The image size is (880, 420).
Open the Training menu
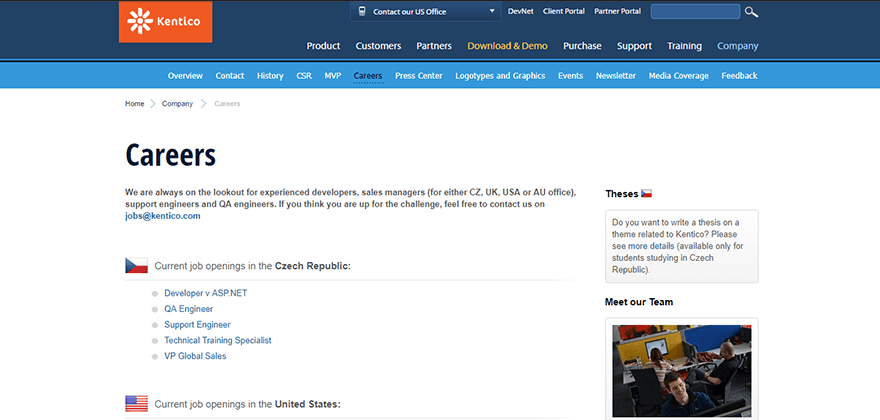pyautogui.click(x=684, y=46)
